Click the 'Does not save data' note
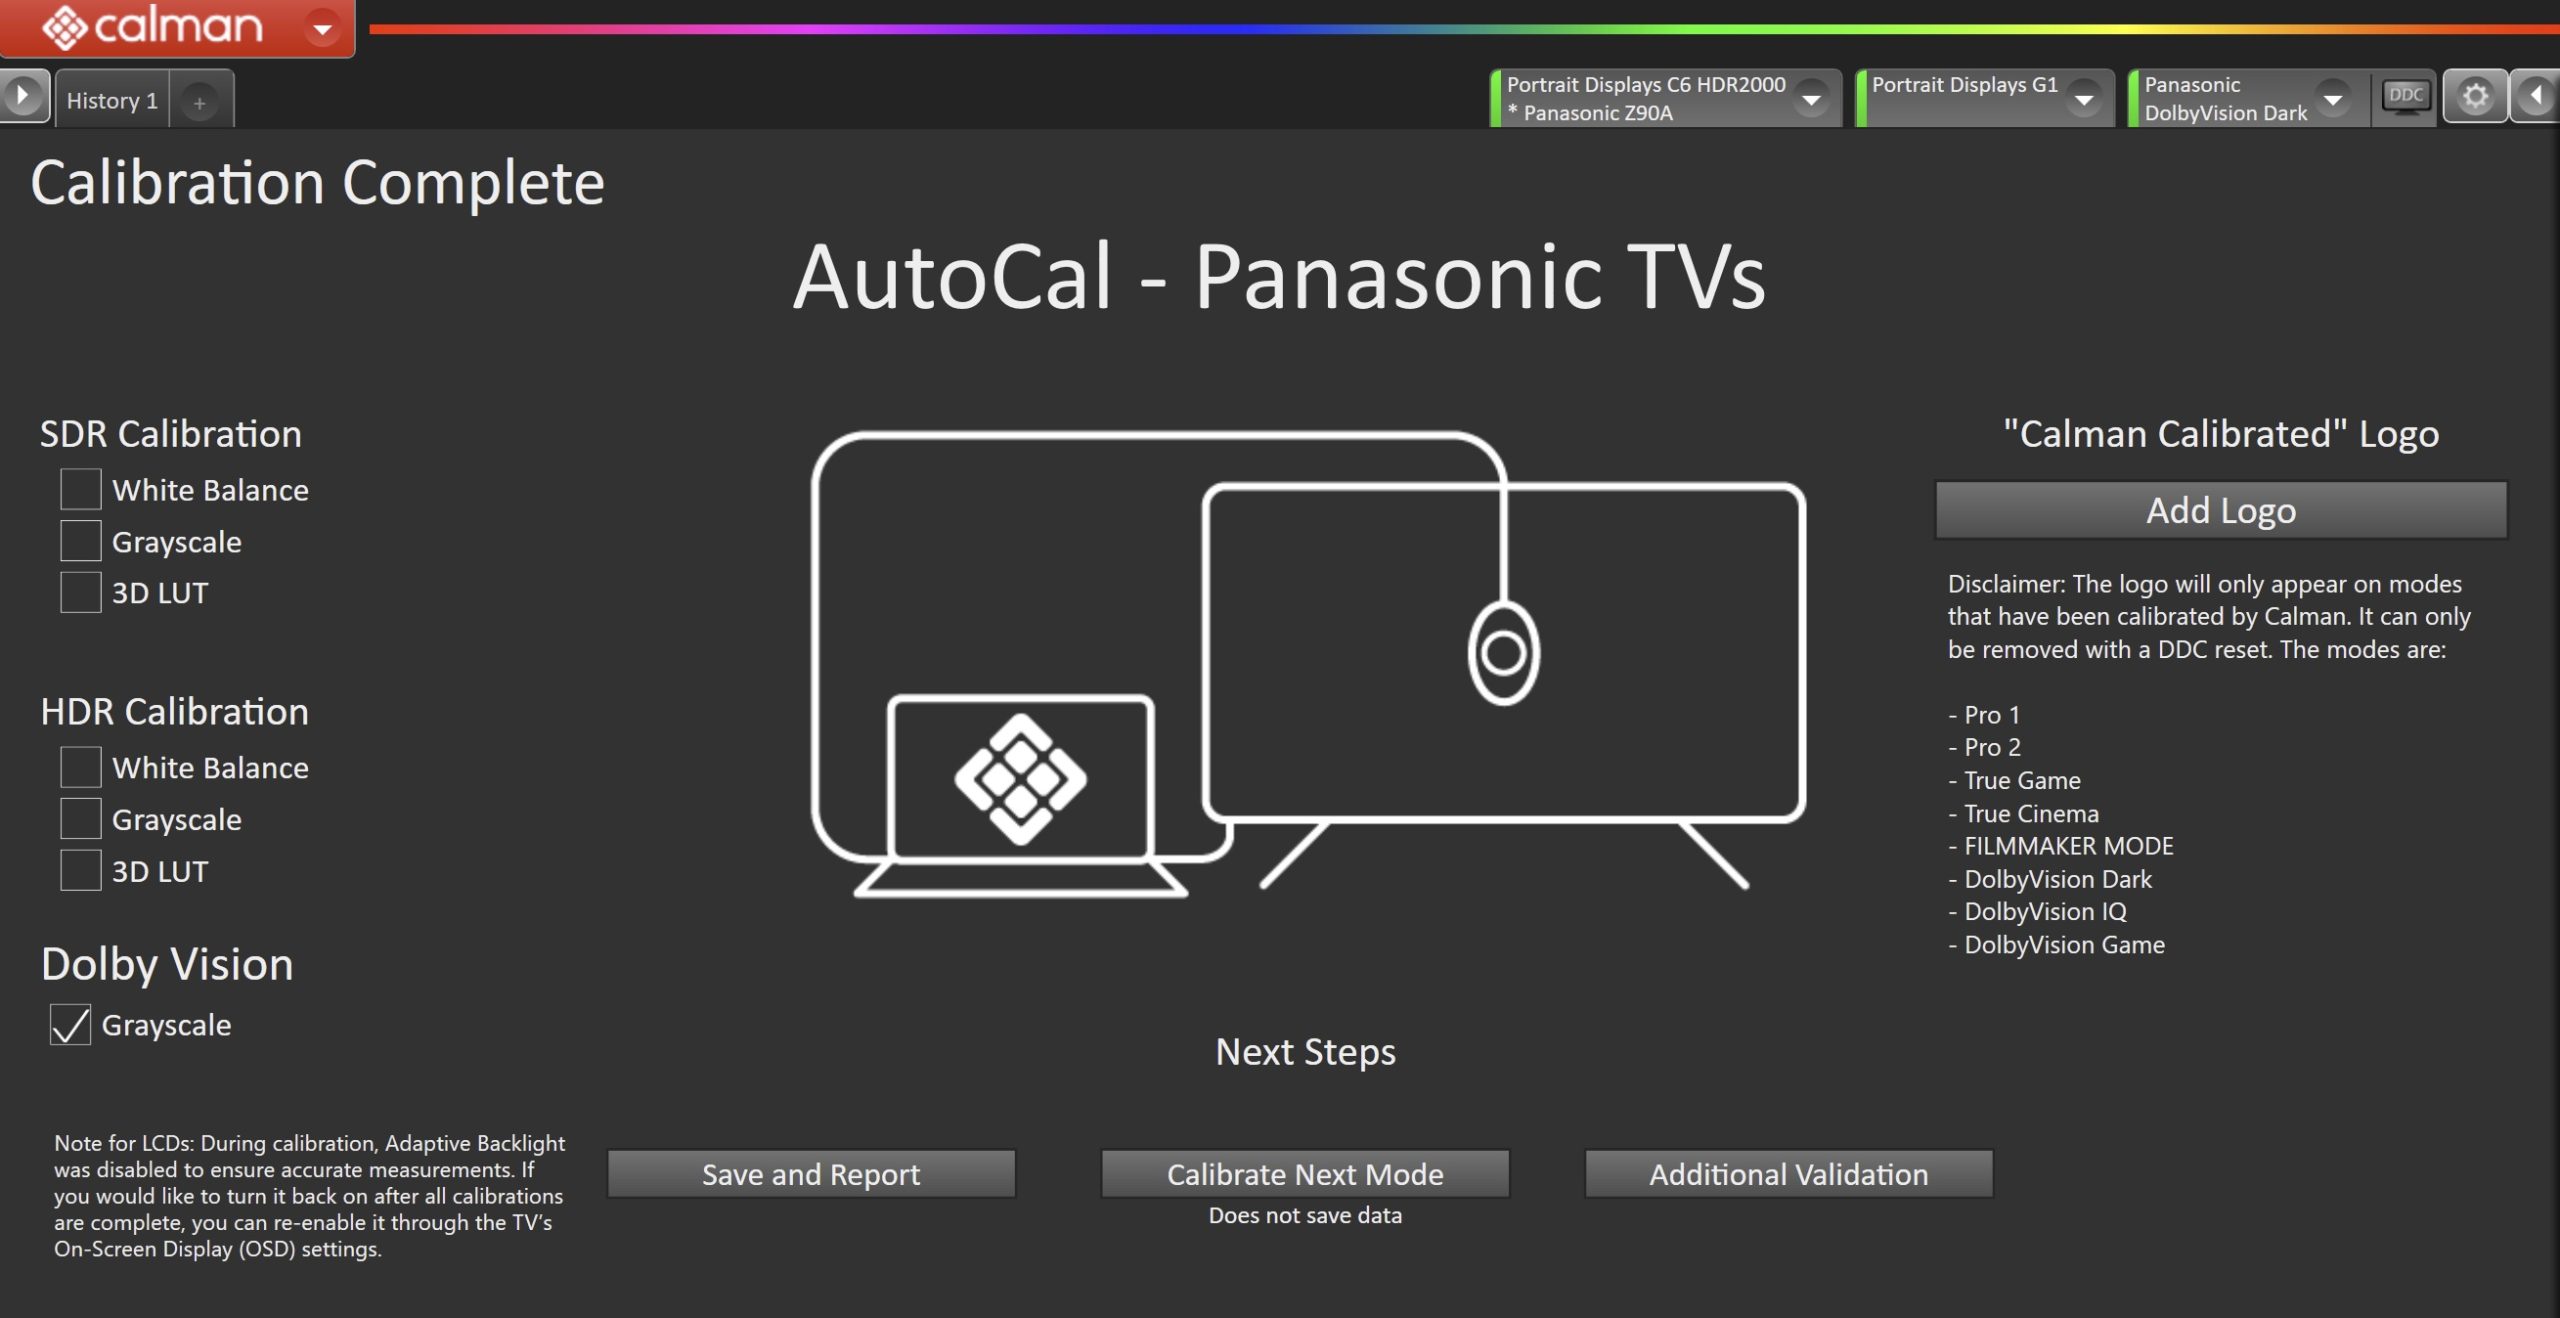This screenshot has width=2560, height=1318. [1305, 1215]
